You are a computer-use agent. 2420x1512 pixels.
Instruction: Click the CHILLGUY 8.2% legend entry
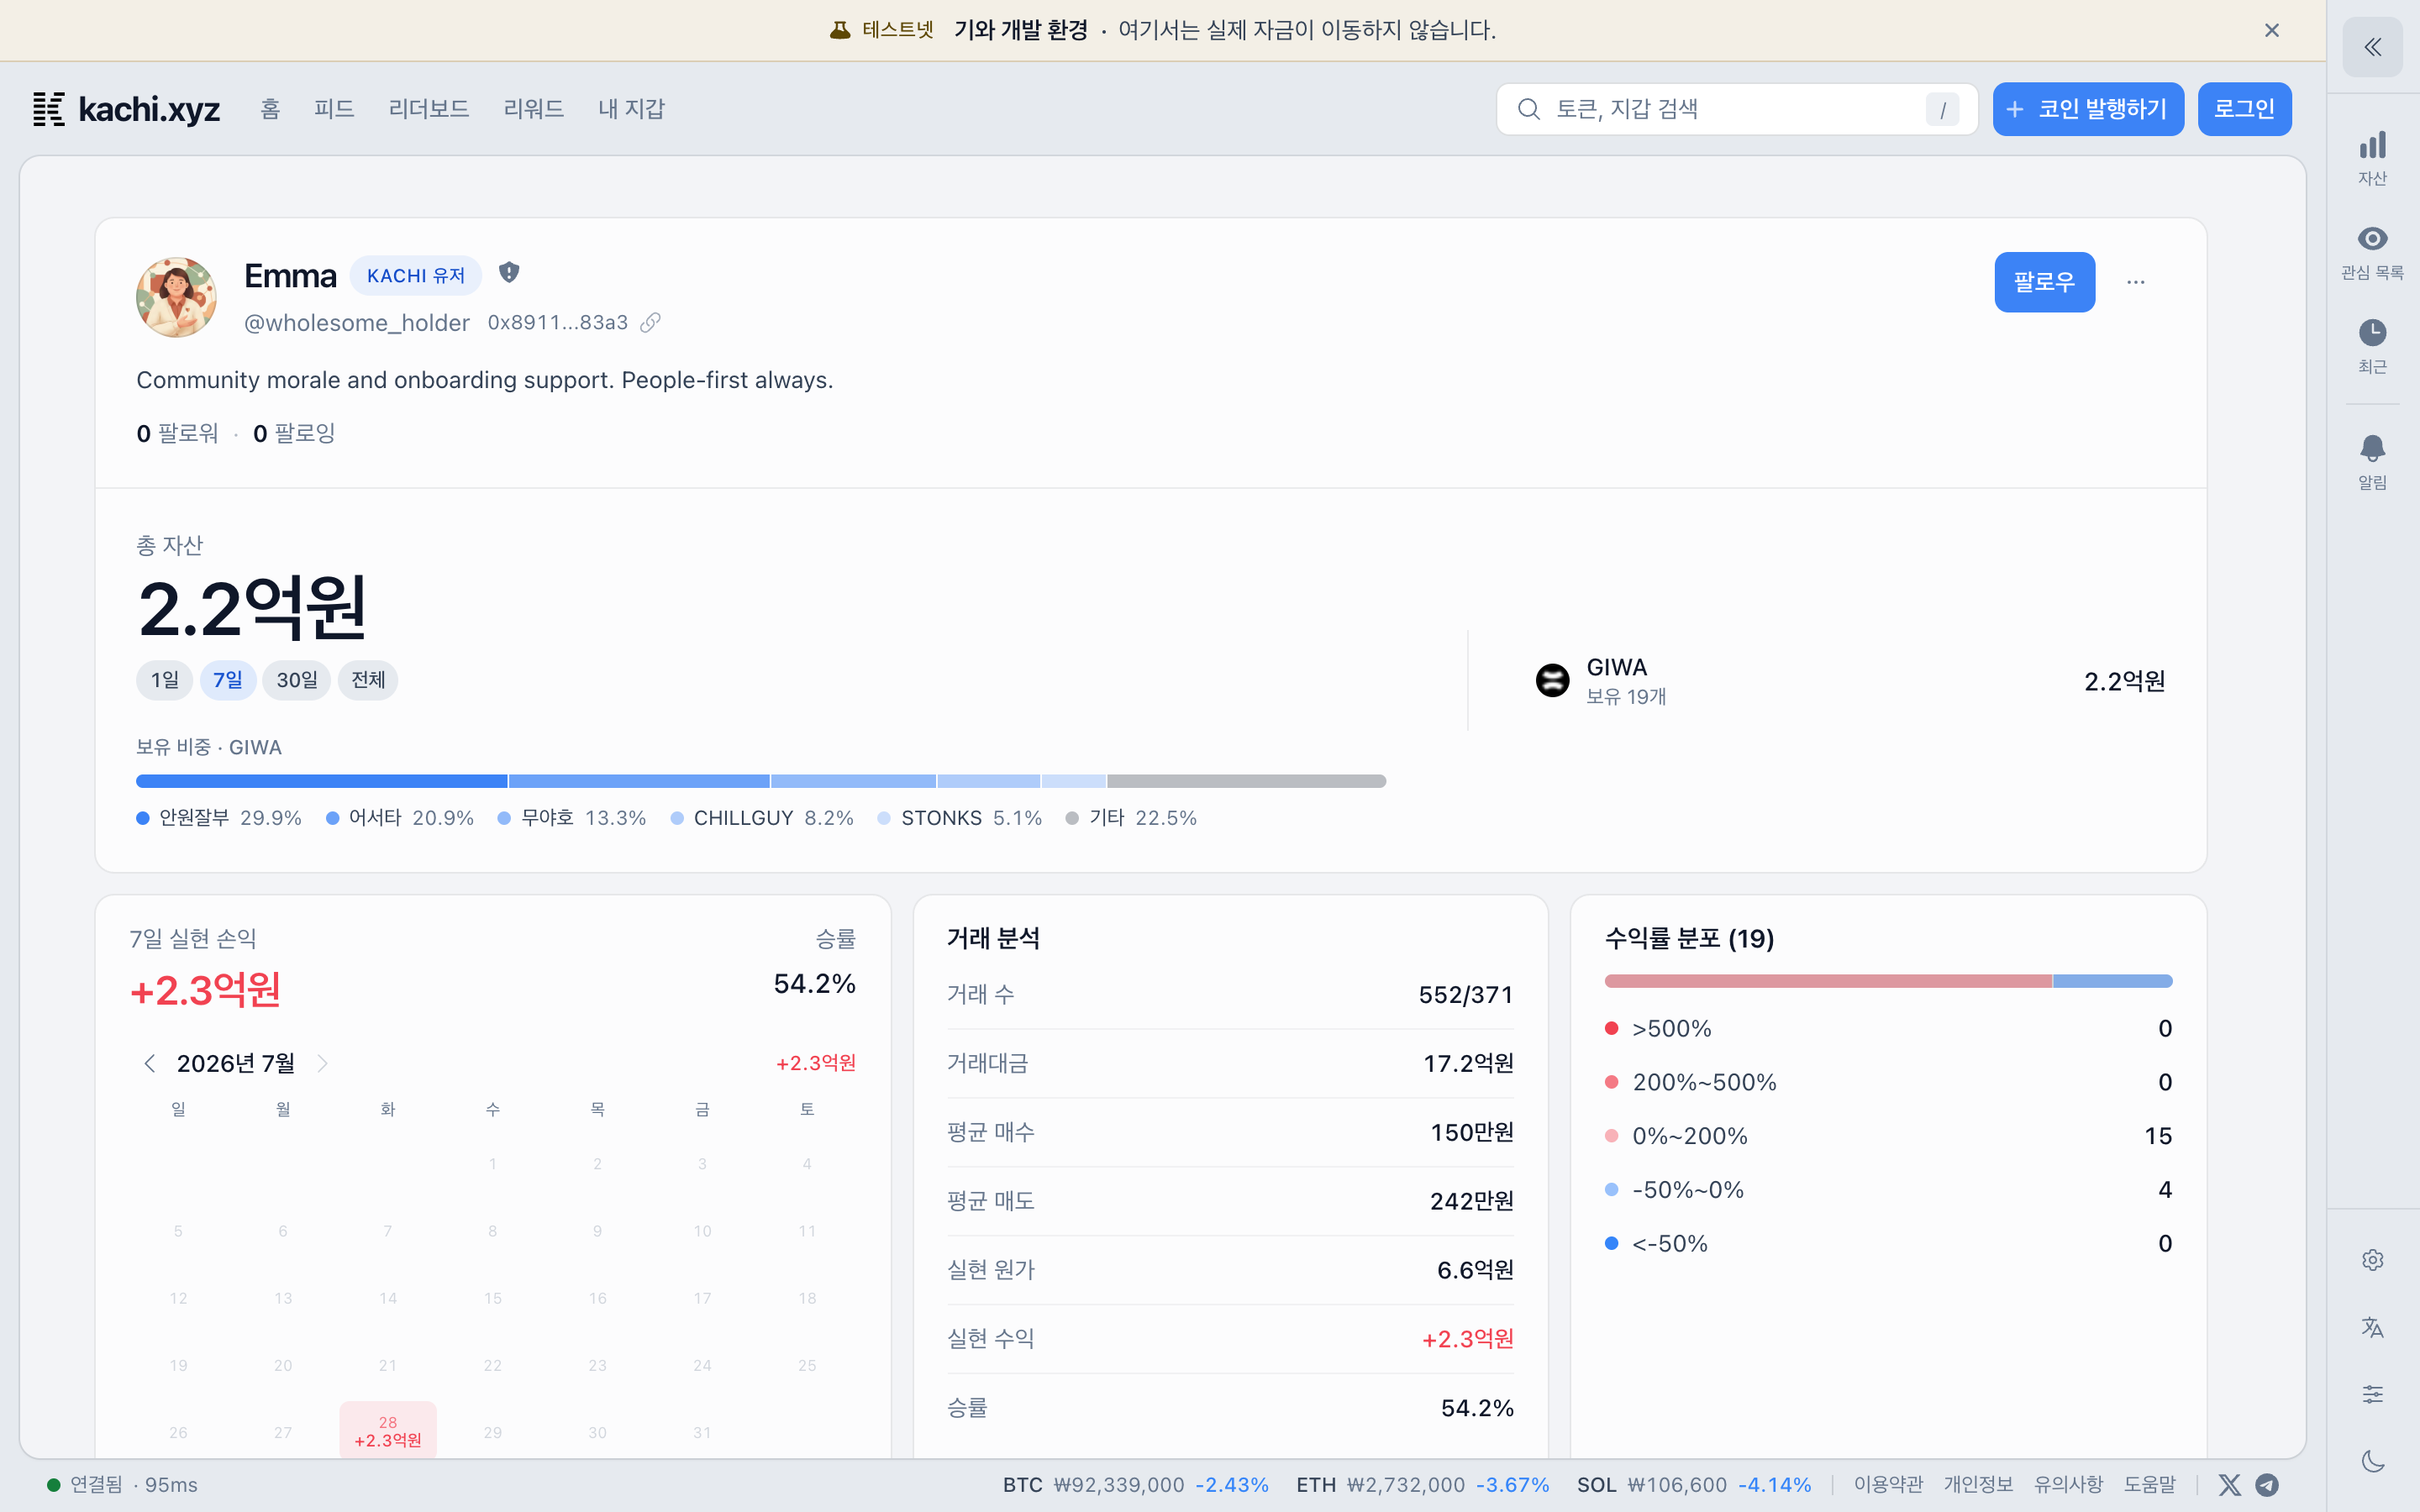(x=762, y=818)
